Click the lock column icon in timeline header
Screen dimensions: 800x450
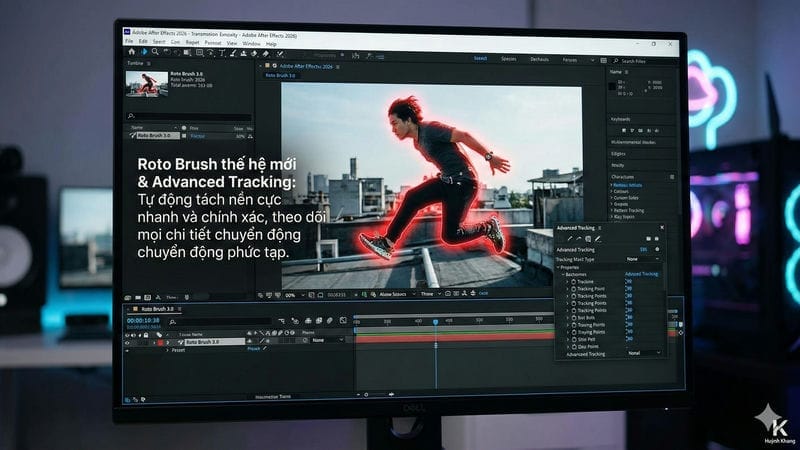point(146,335)
